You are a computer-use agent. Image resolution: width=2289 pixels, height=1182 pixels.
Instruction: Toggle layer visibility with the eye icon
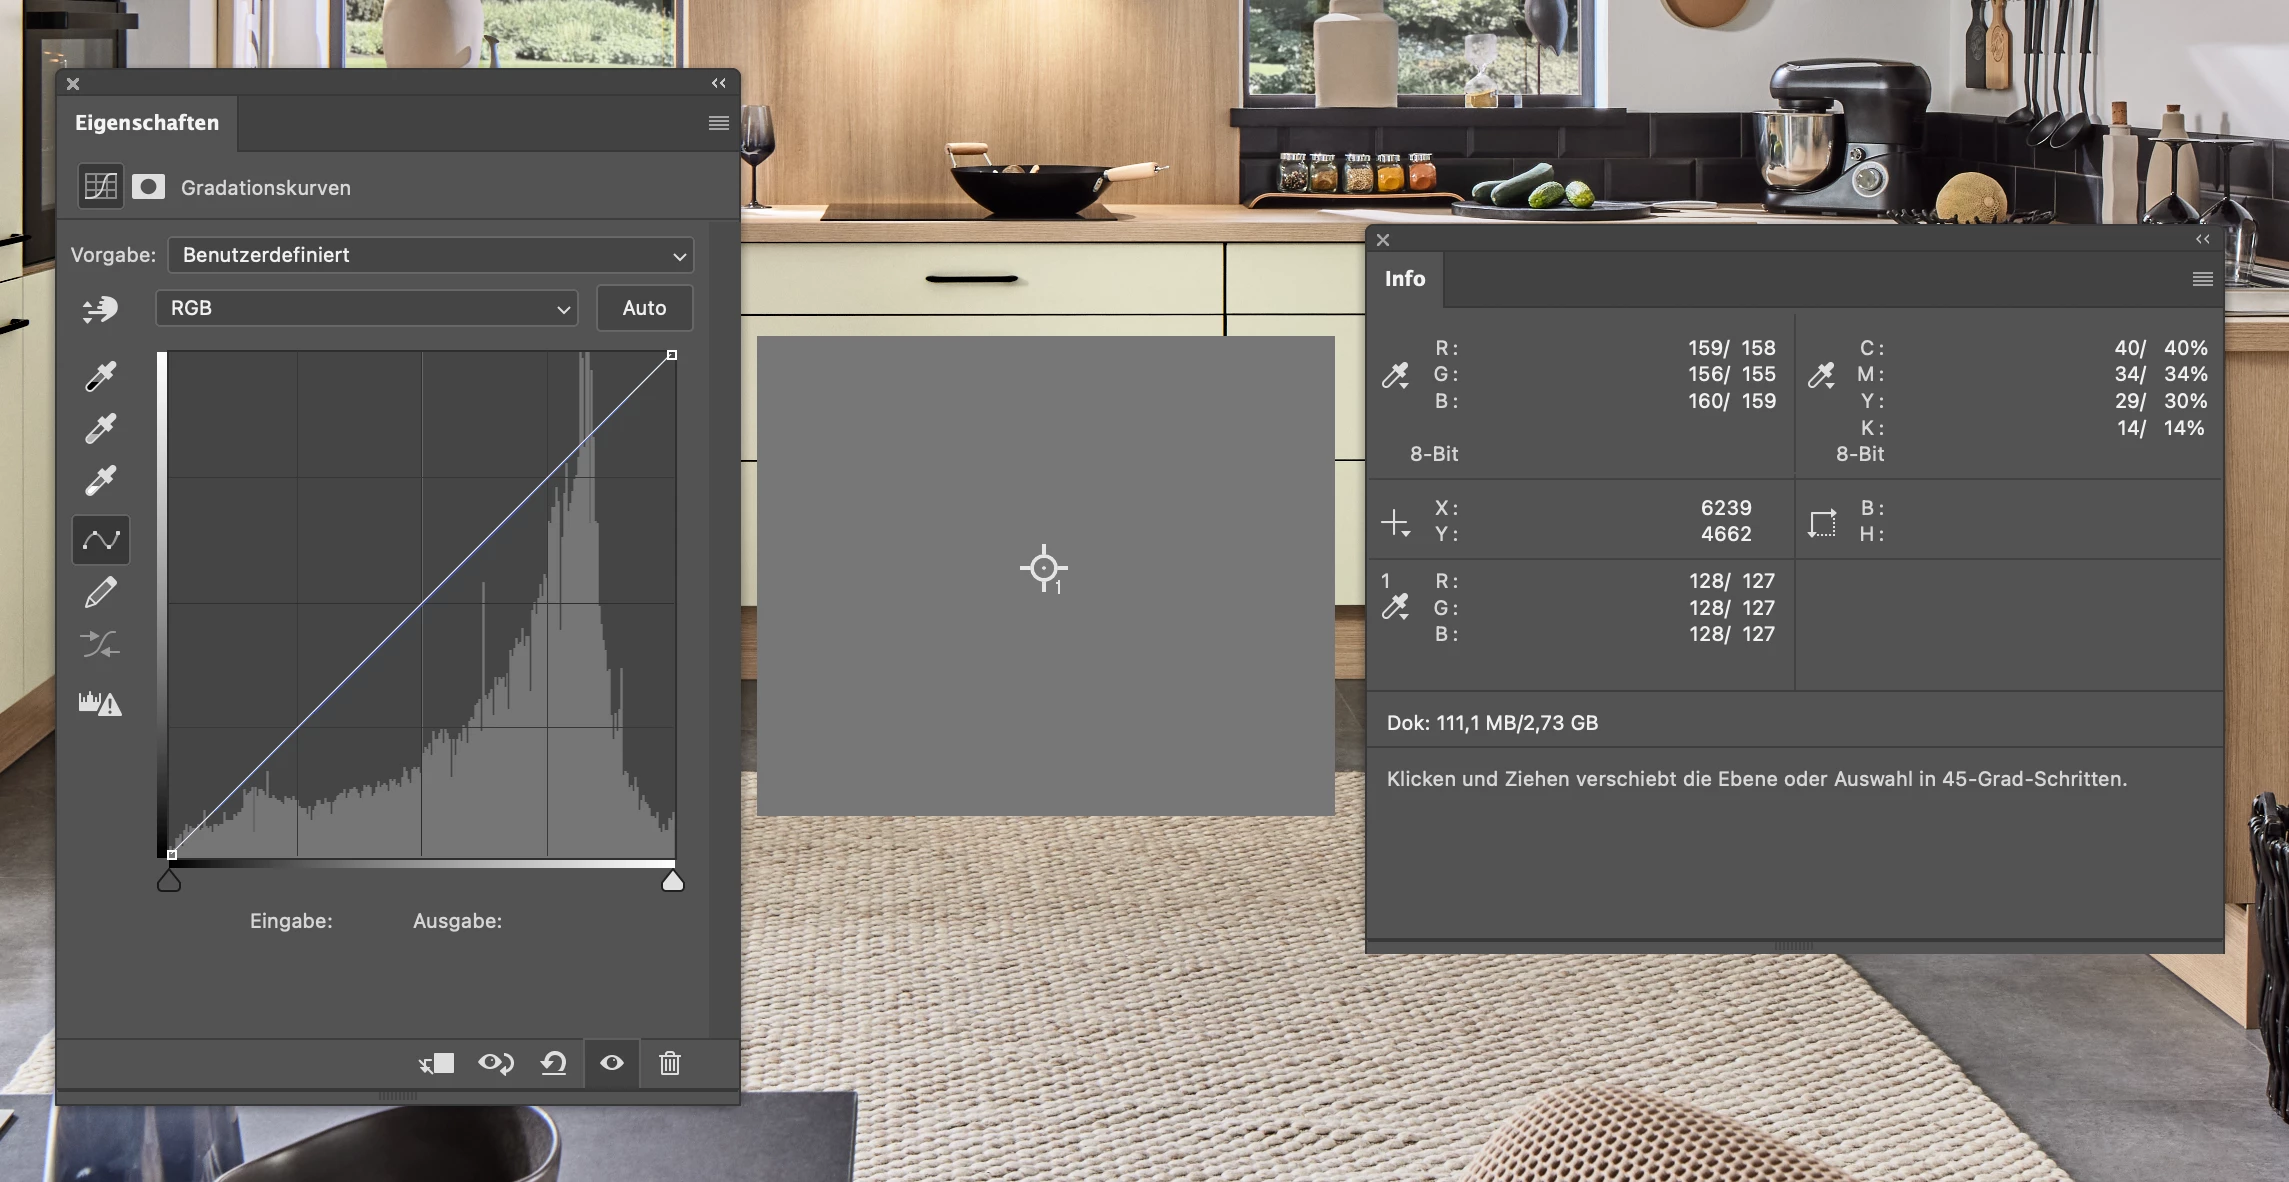tap(612, 1063)
